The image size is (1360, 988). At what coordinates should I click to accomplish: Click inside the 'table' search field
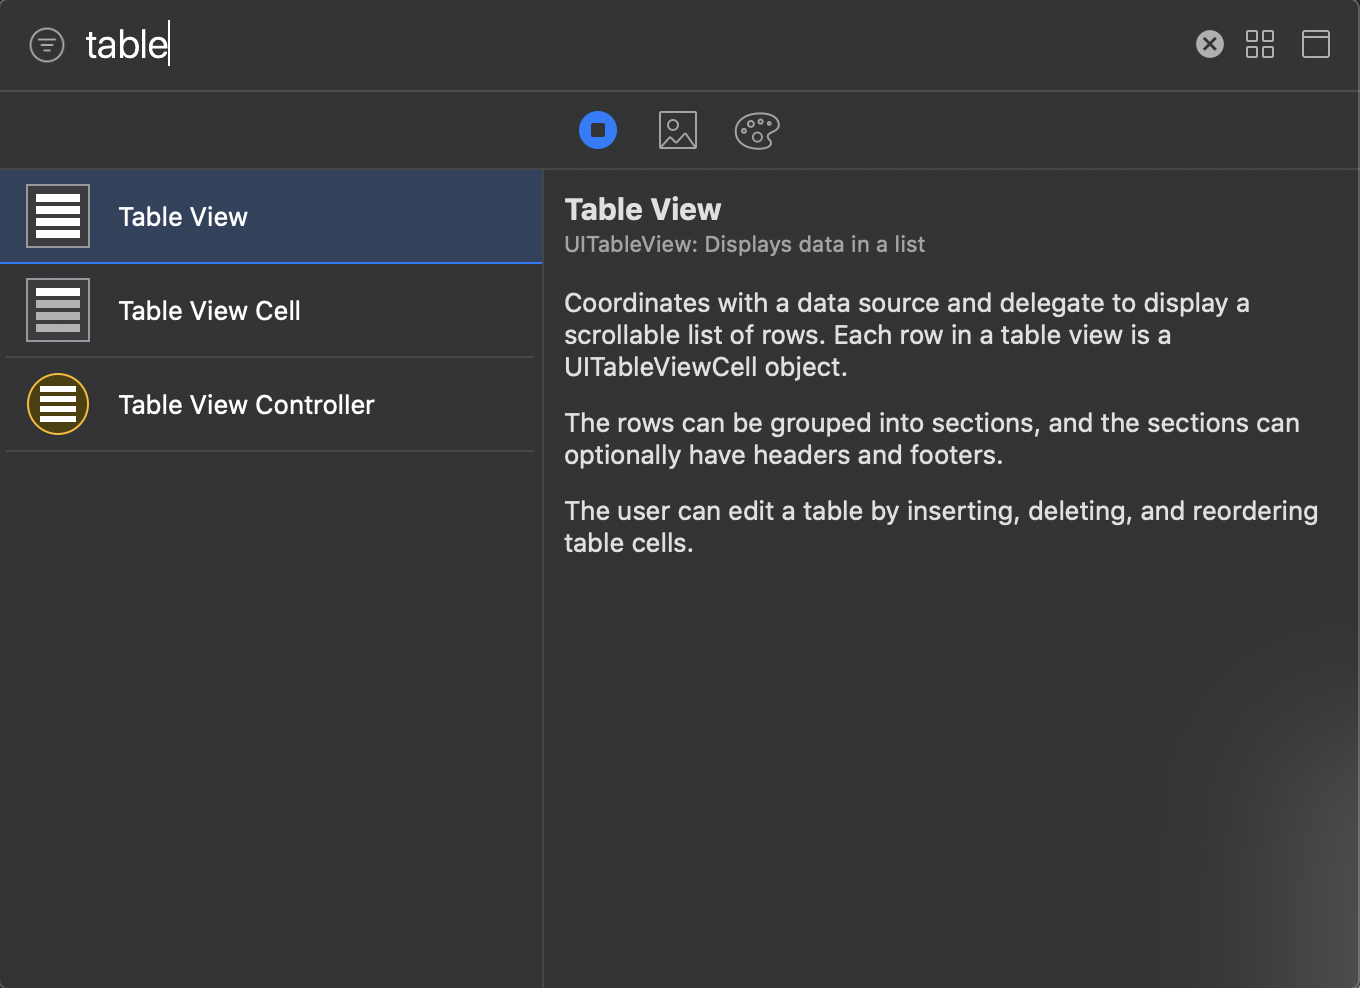coord(600,45)
